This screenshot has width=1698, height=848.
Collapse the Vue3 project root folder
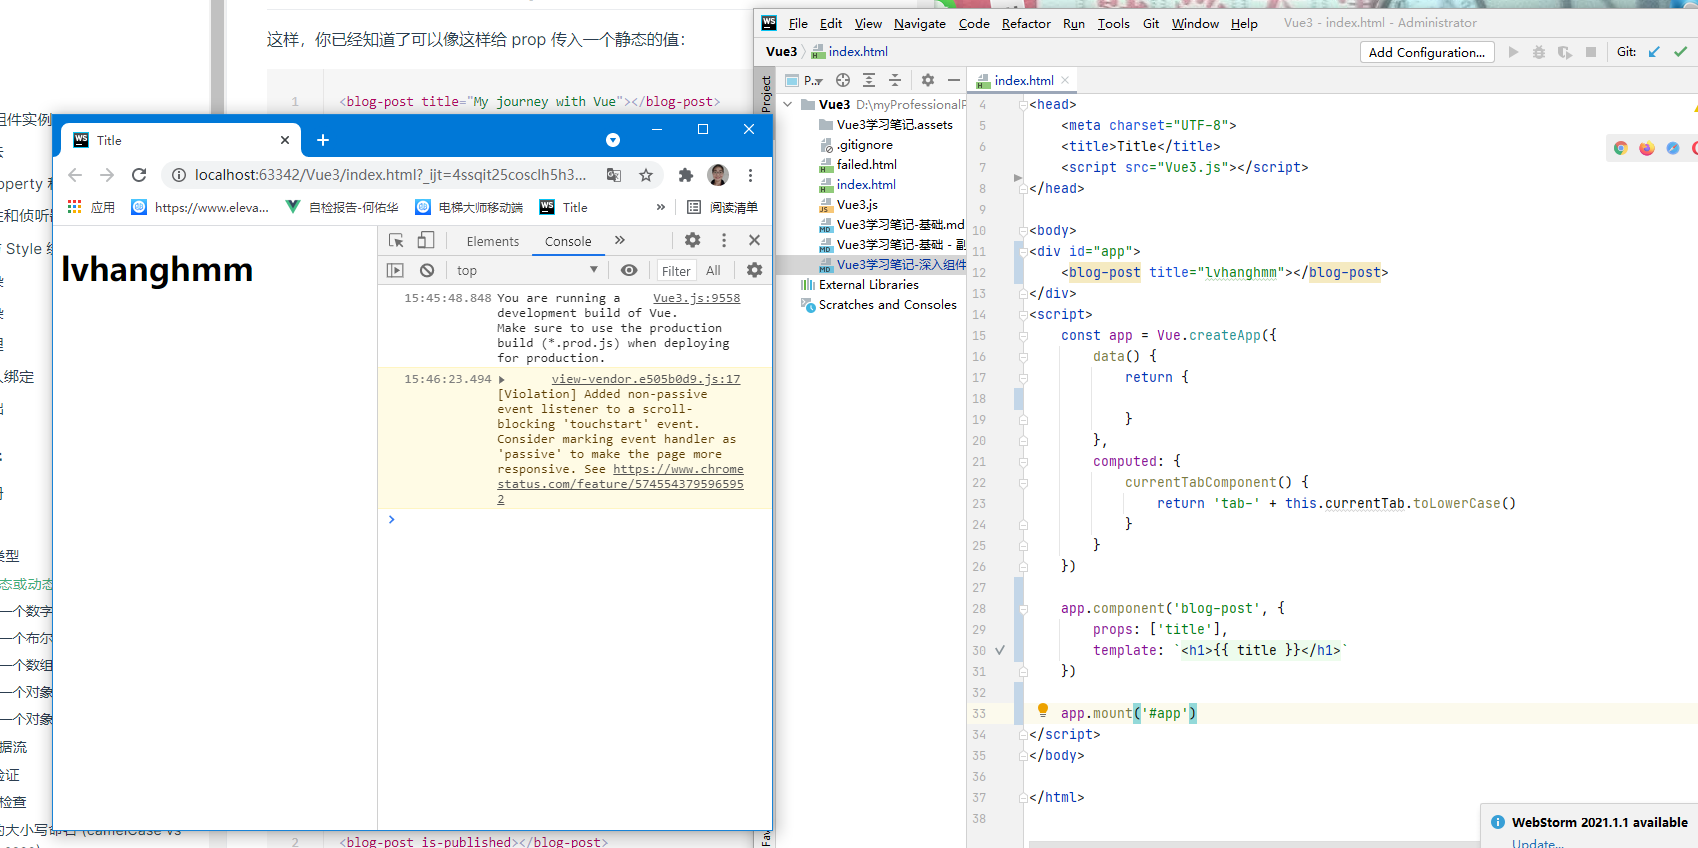pos(788,104)
